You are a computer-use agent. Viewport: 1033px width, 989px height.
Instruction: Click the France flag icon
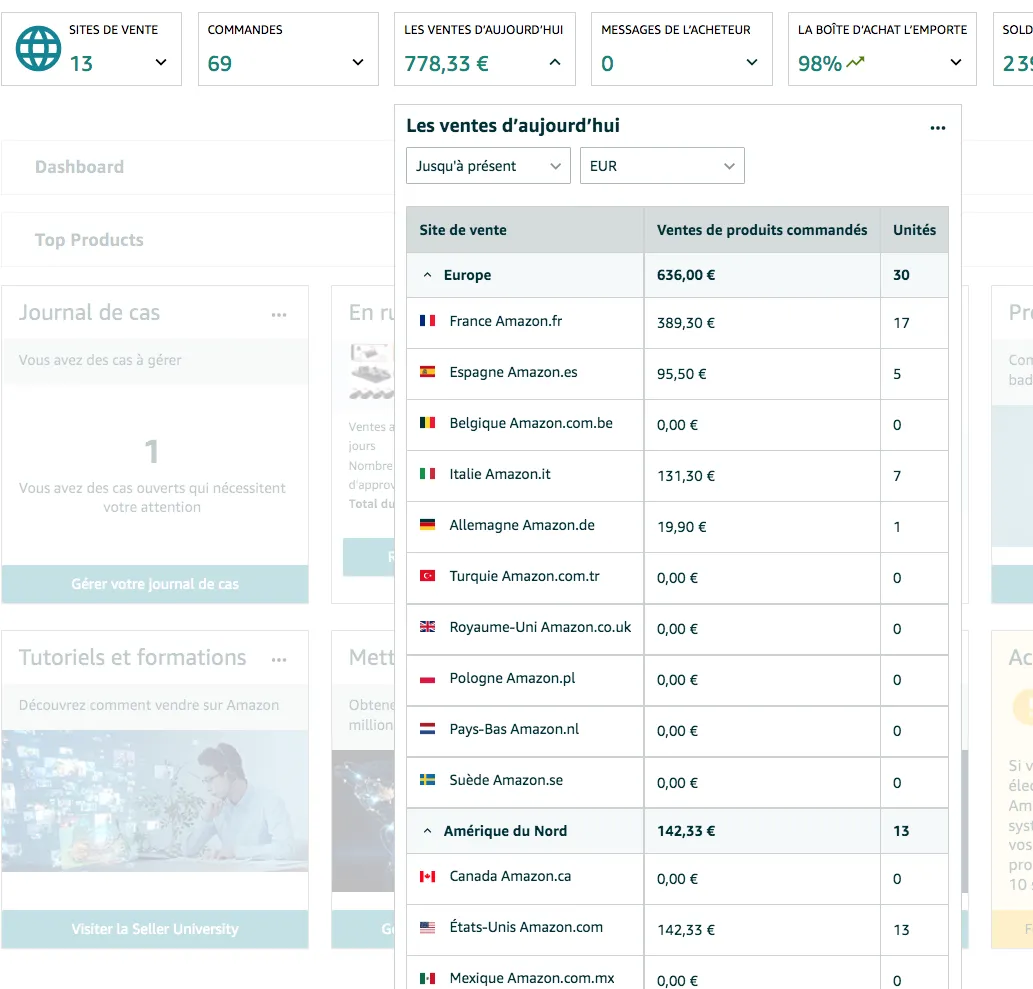click(x=428, y=321)
